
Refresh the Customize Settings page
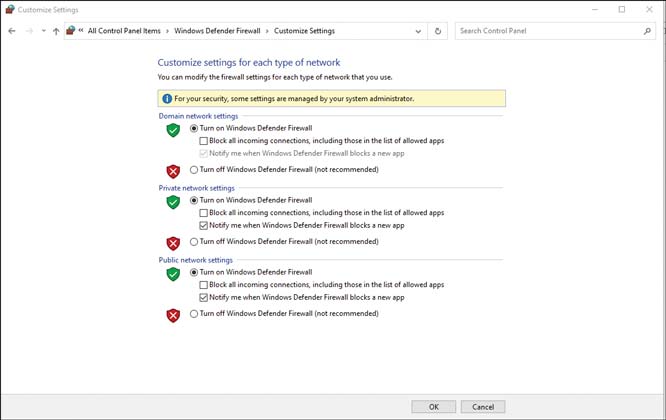click(x=437, y=31)
